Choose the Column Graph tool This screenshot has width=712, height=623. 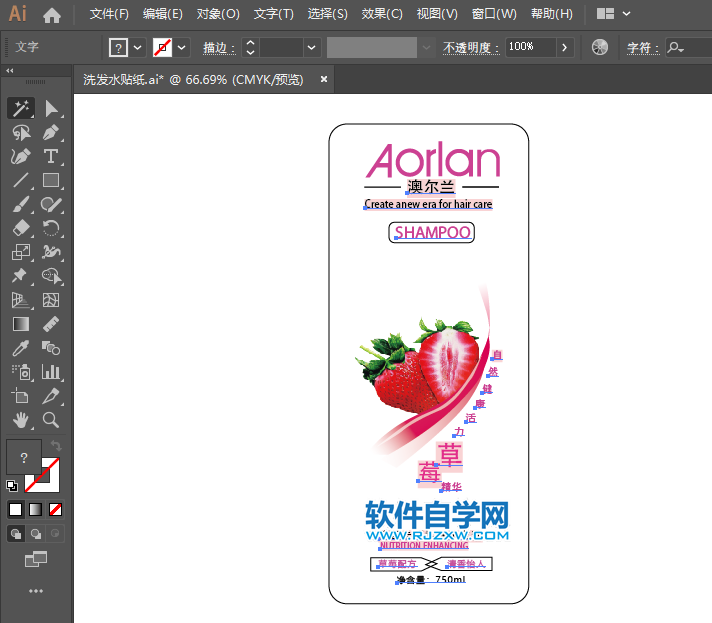pos(51,372)
